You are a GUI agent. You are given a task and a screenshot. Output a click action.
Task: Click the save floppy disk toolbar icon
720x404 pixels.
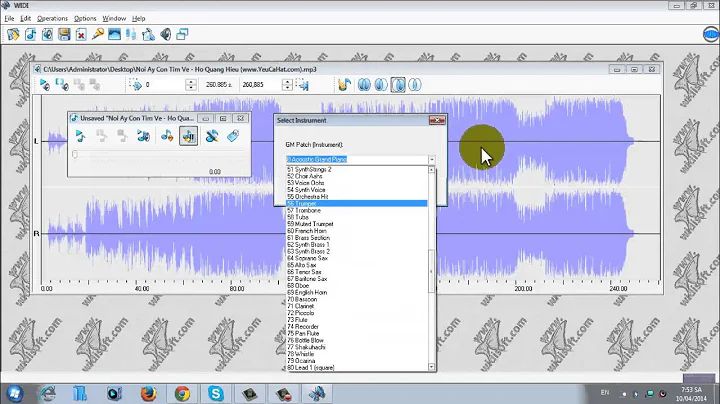pos(64,34)
